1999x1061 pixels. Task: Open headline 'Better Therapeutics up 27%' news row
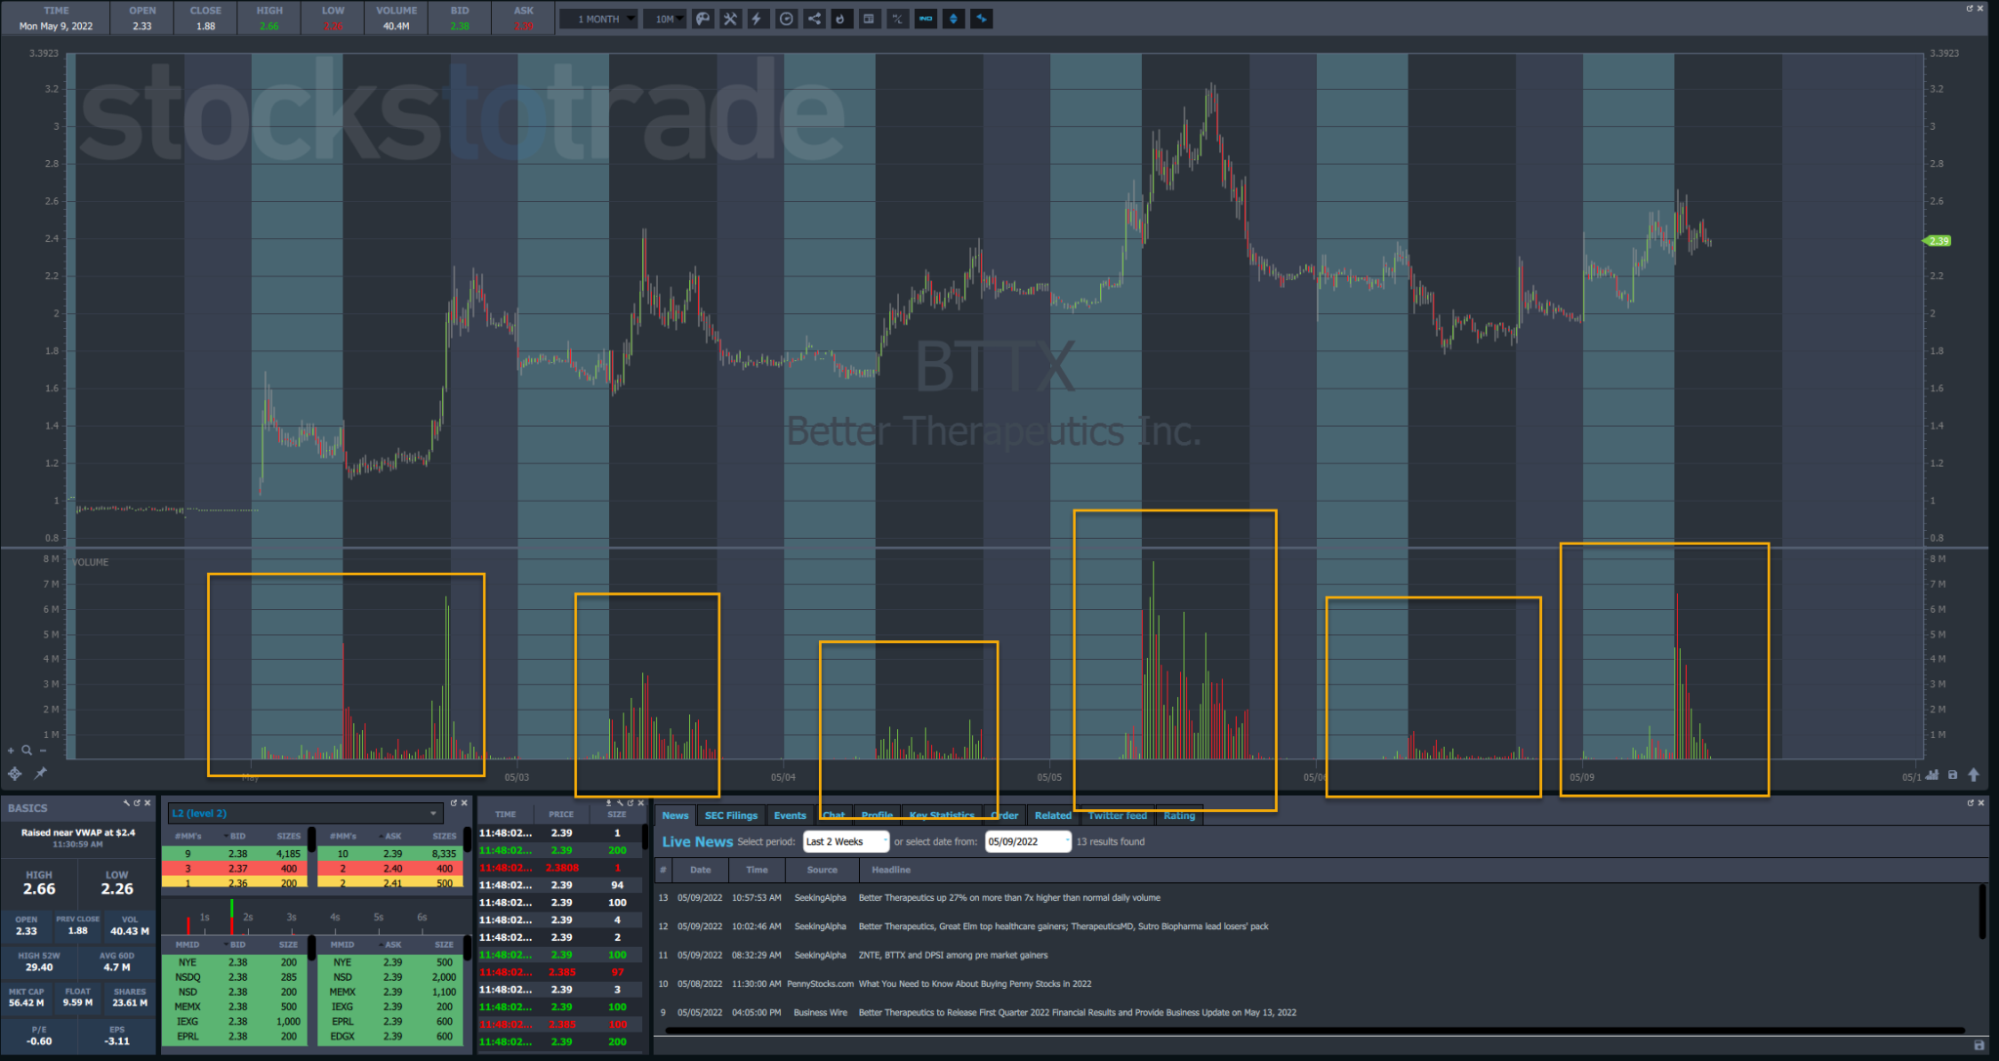1009,898
